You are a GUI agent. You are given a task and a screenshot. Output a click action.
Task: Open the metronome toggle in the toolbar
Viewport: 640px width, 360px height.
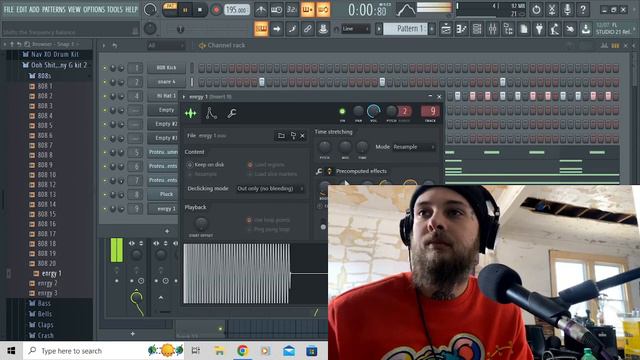point(261,9)
